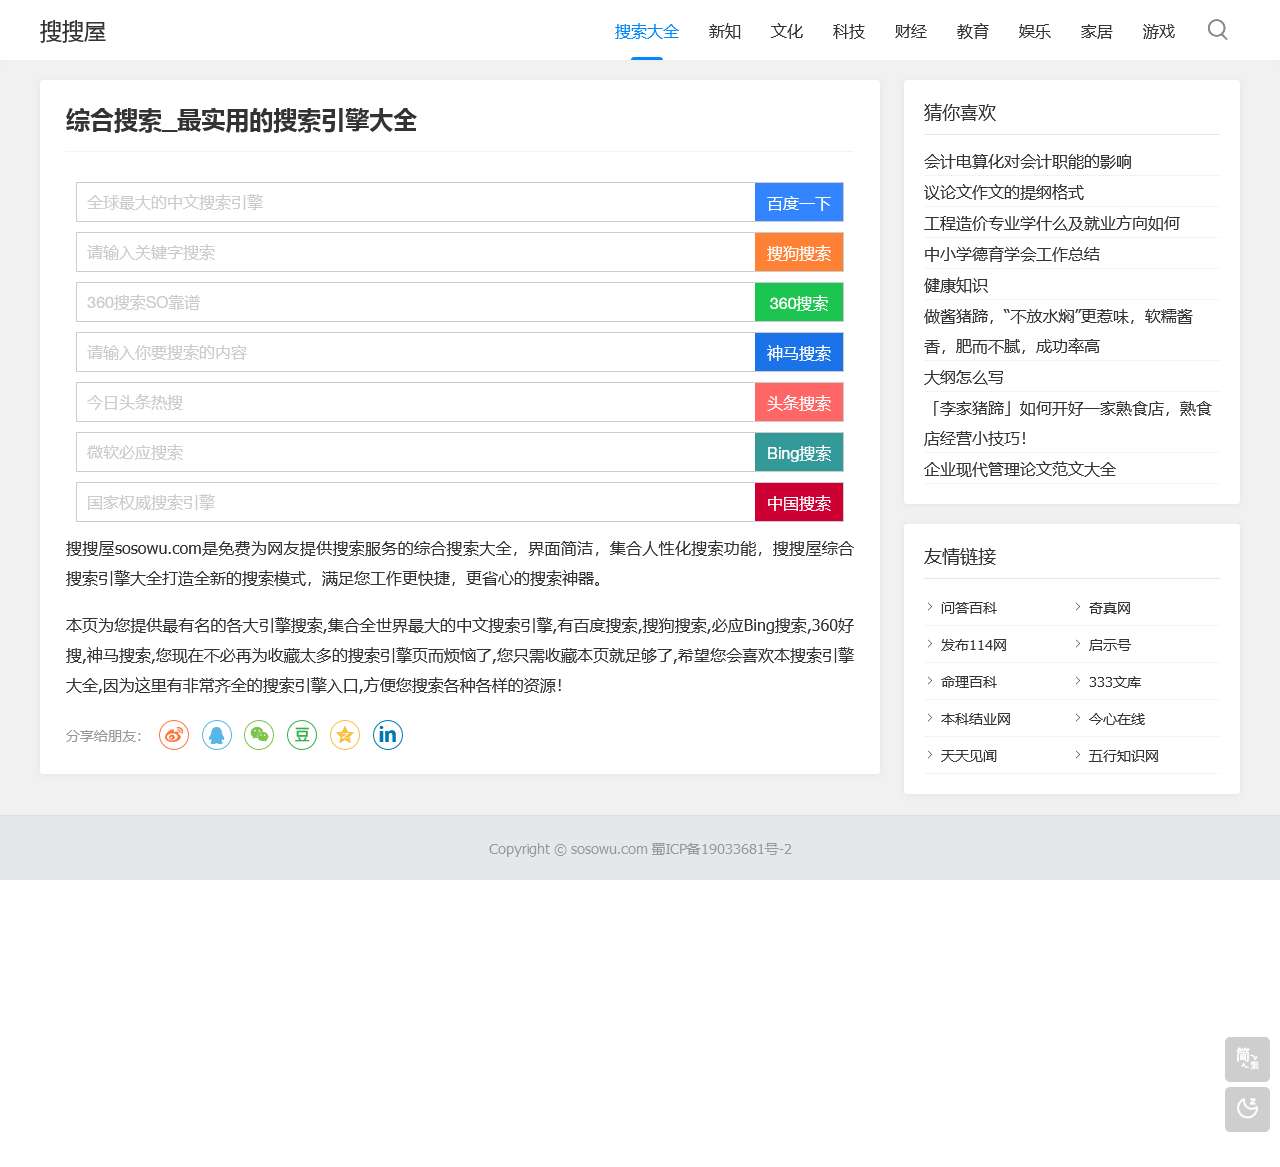The height and width of the screenshot is (1167, 1280).
Task: Share to QZone star icon
Action: coord(345,735)
